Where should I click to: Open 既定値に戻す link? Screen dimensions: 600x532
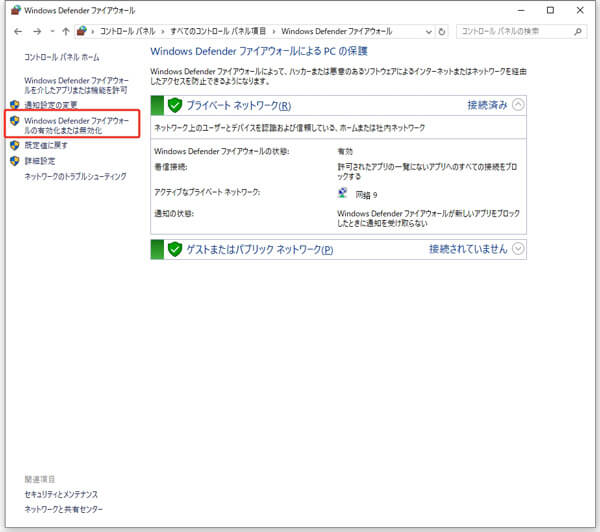pyautogui.click(x=46, y=145)
